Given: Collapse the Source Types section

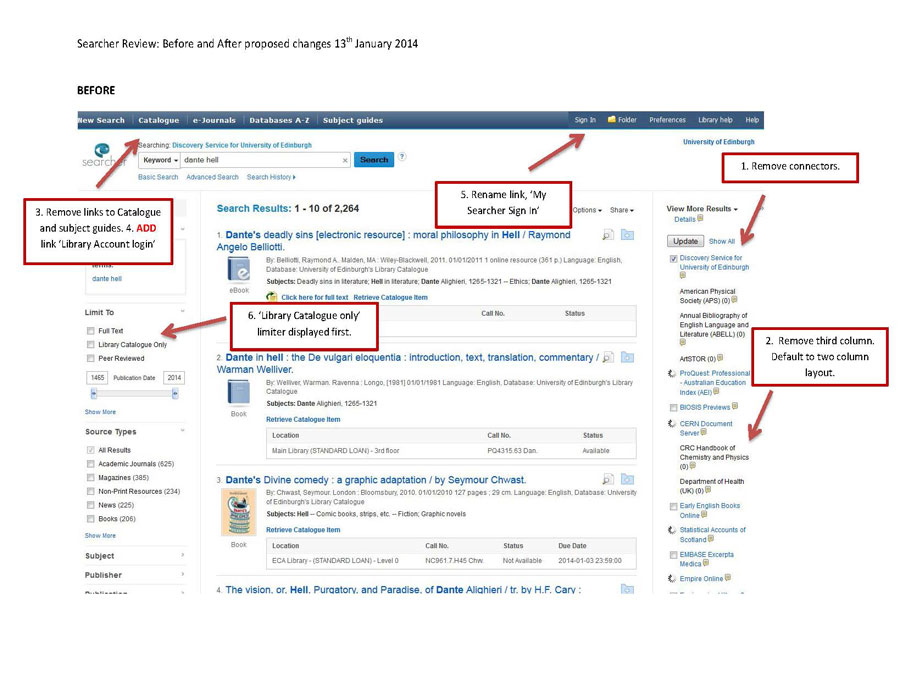Looking at the screenshot, I should point(183,431).
